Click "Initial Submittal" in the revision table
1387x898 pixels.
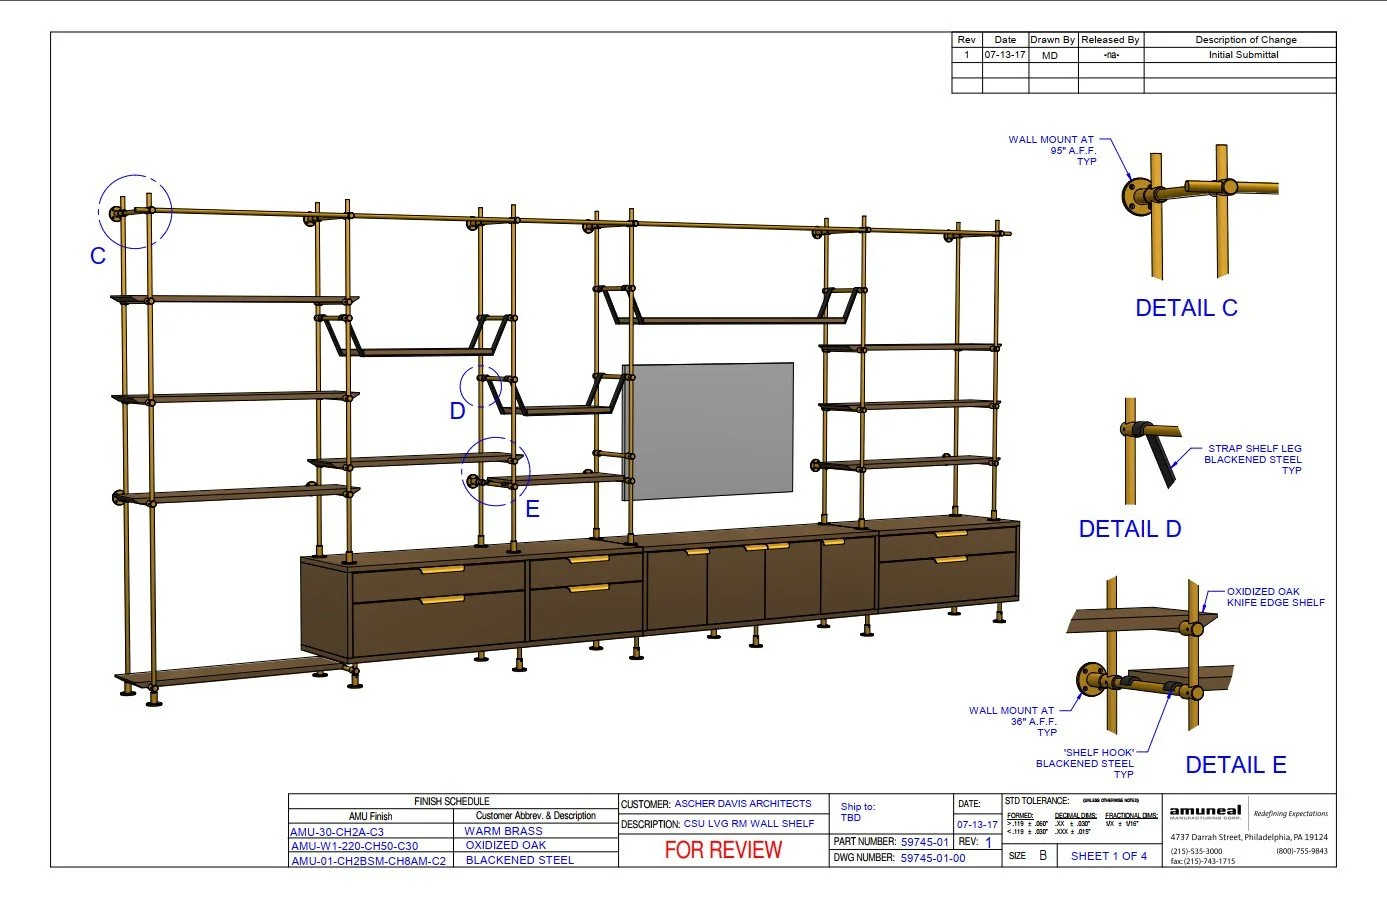(x=1243, y=55)
